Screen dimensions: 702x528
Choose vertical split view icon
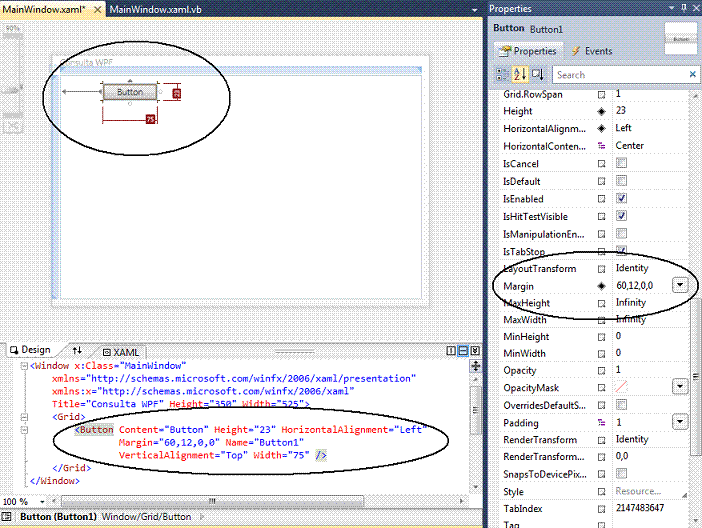coord(451,351)
